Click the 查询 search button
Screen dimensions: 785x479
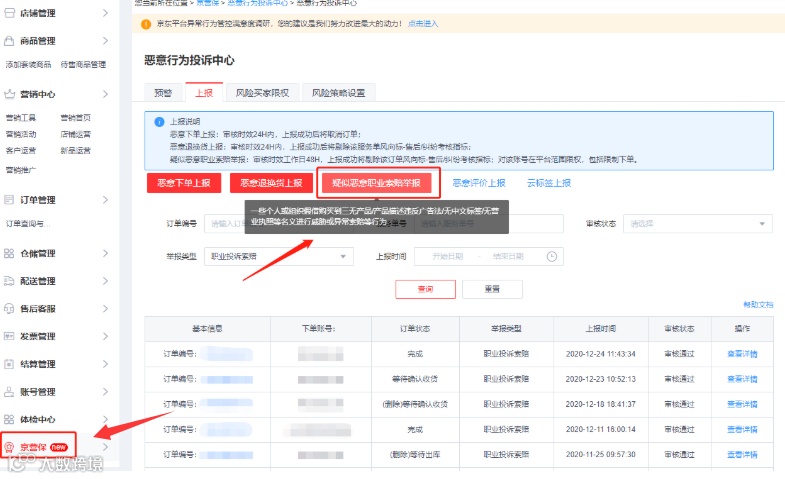(x=426, y=289)
